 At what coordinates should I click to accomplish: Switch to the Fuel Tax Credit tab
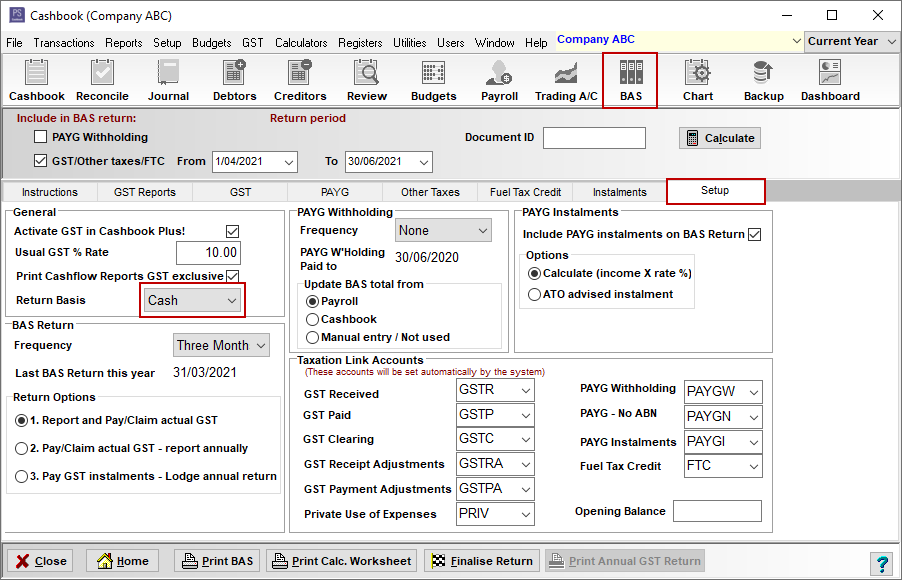point(525,192)
